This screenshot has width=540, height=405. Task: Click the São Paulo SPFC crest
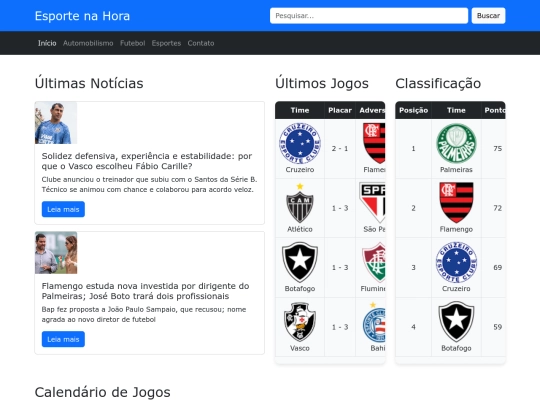pyautogui.click(x=372, y=203)
